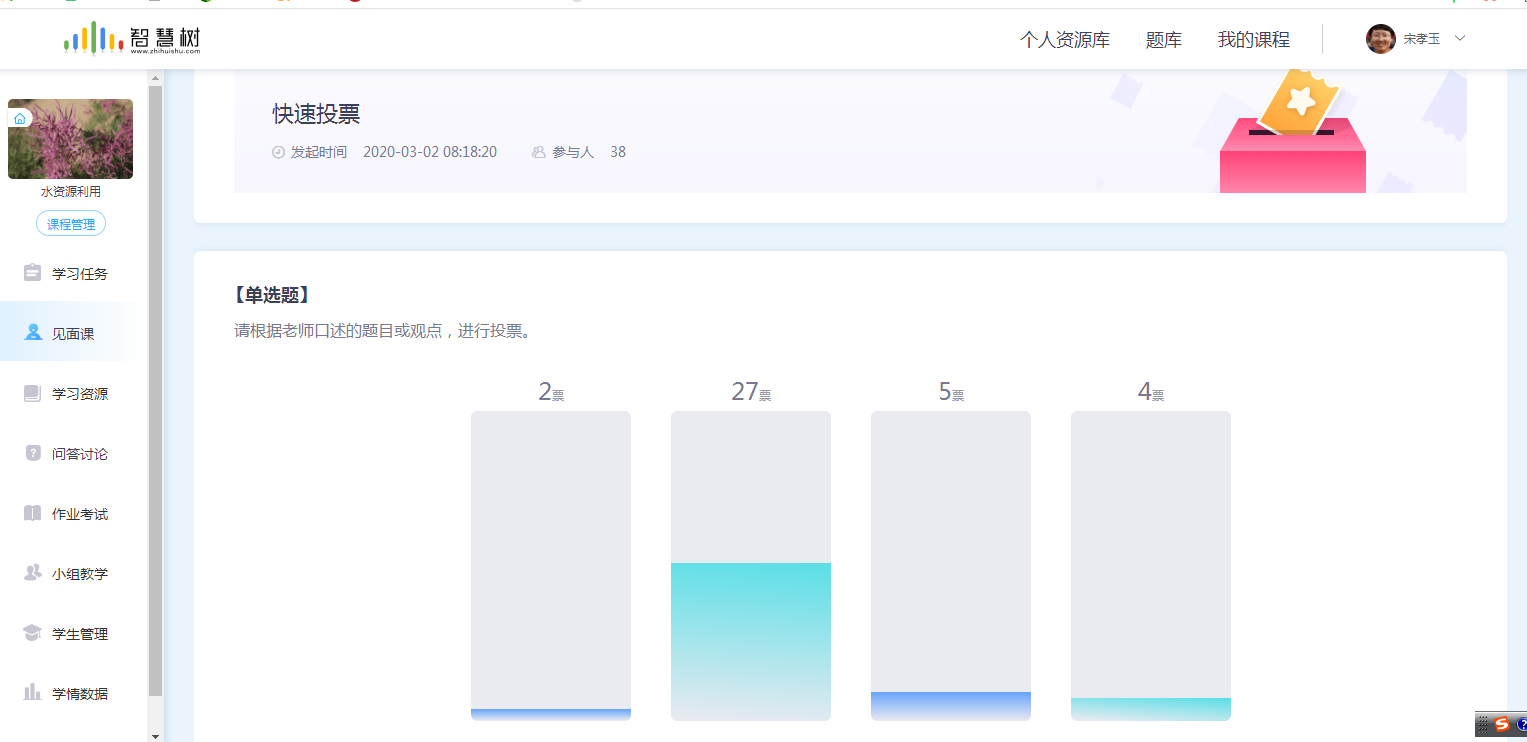Go to 我的课程 in top navigation

(1253, 40)
